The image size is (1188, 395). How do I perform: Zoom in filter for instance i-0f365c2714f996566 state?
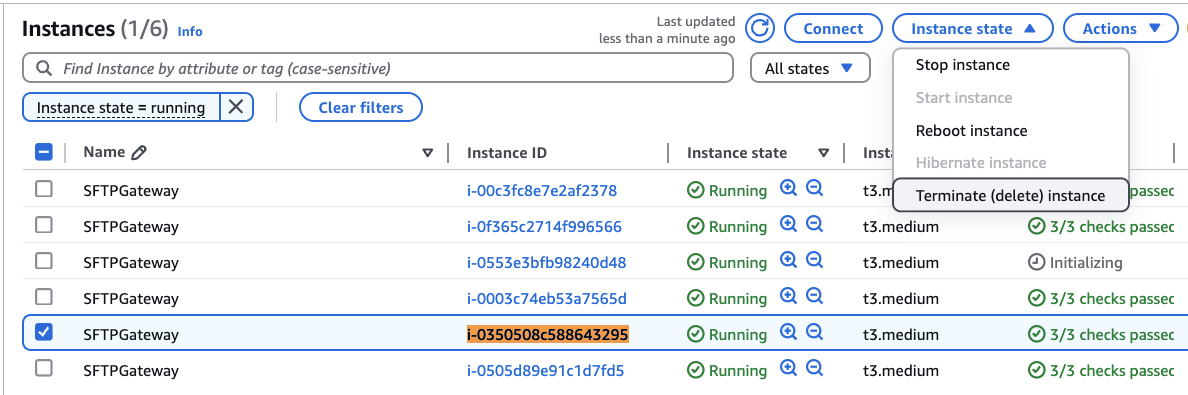(789, 225)
